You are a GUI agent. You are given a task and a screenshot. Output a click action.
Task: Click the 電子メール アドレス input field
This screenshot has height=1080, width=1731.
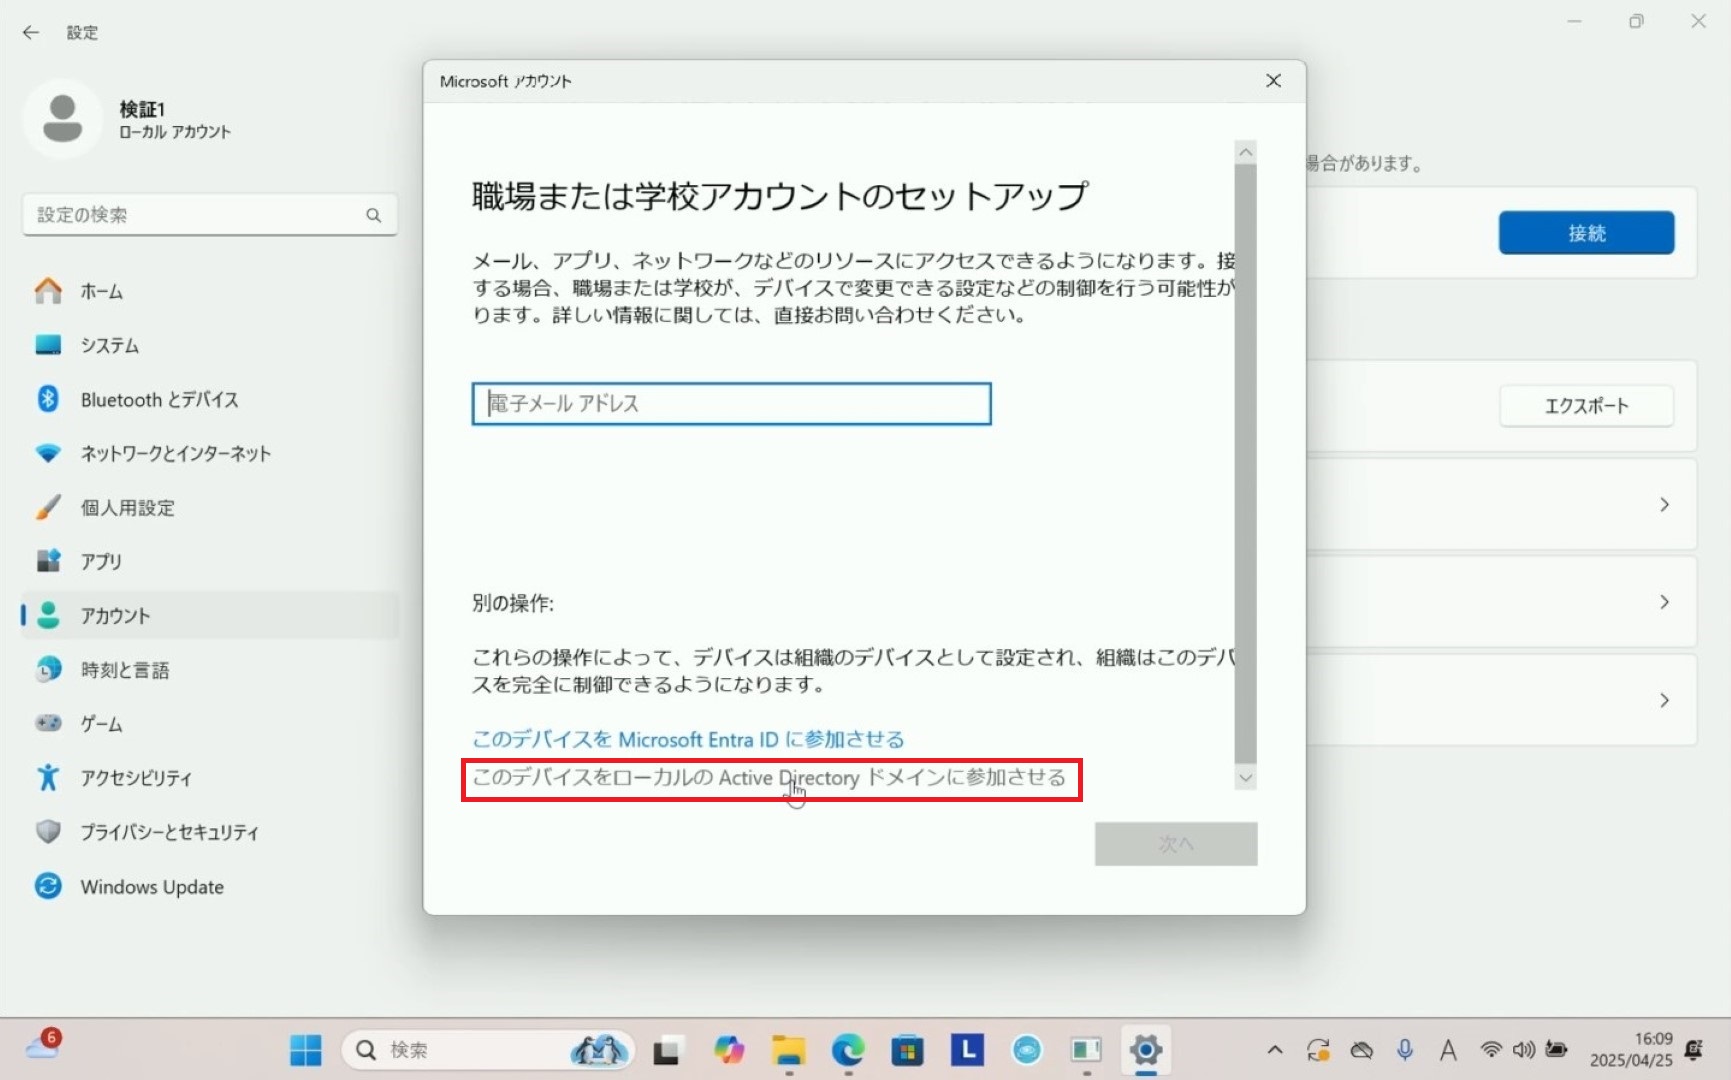point(731,404)
